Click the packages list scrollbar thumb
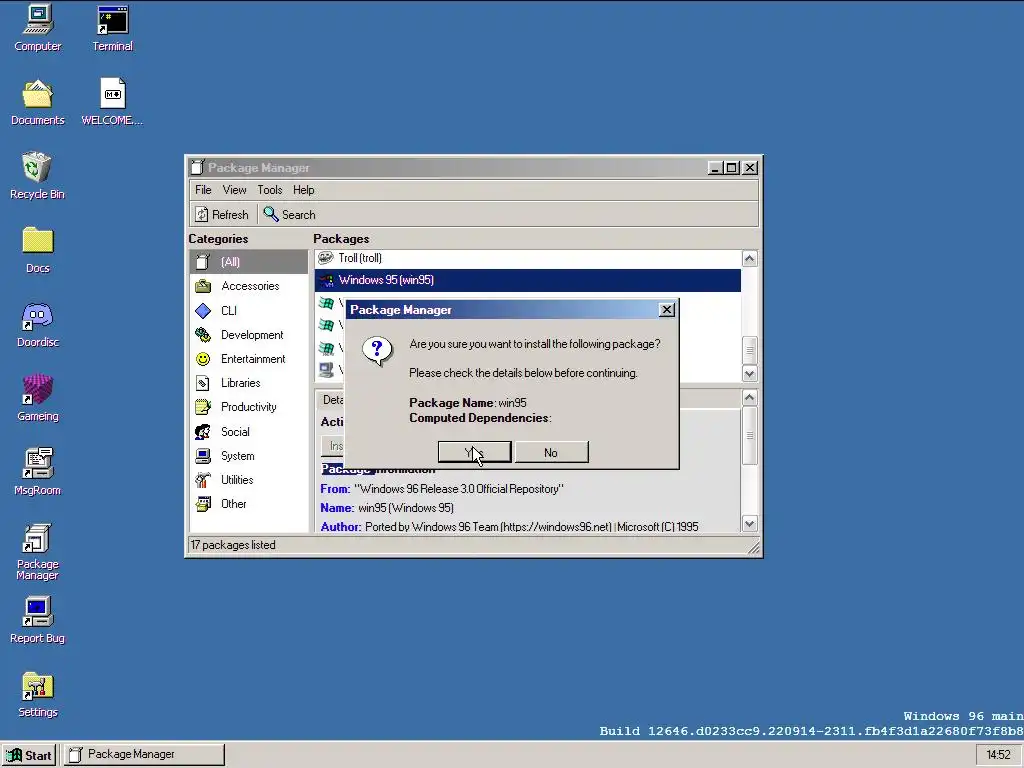Screen dimensions: 1024x768 click(x=749, y=350)
